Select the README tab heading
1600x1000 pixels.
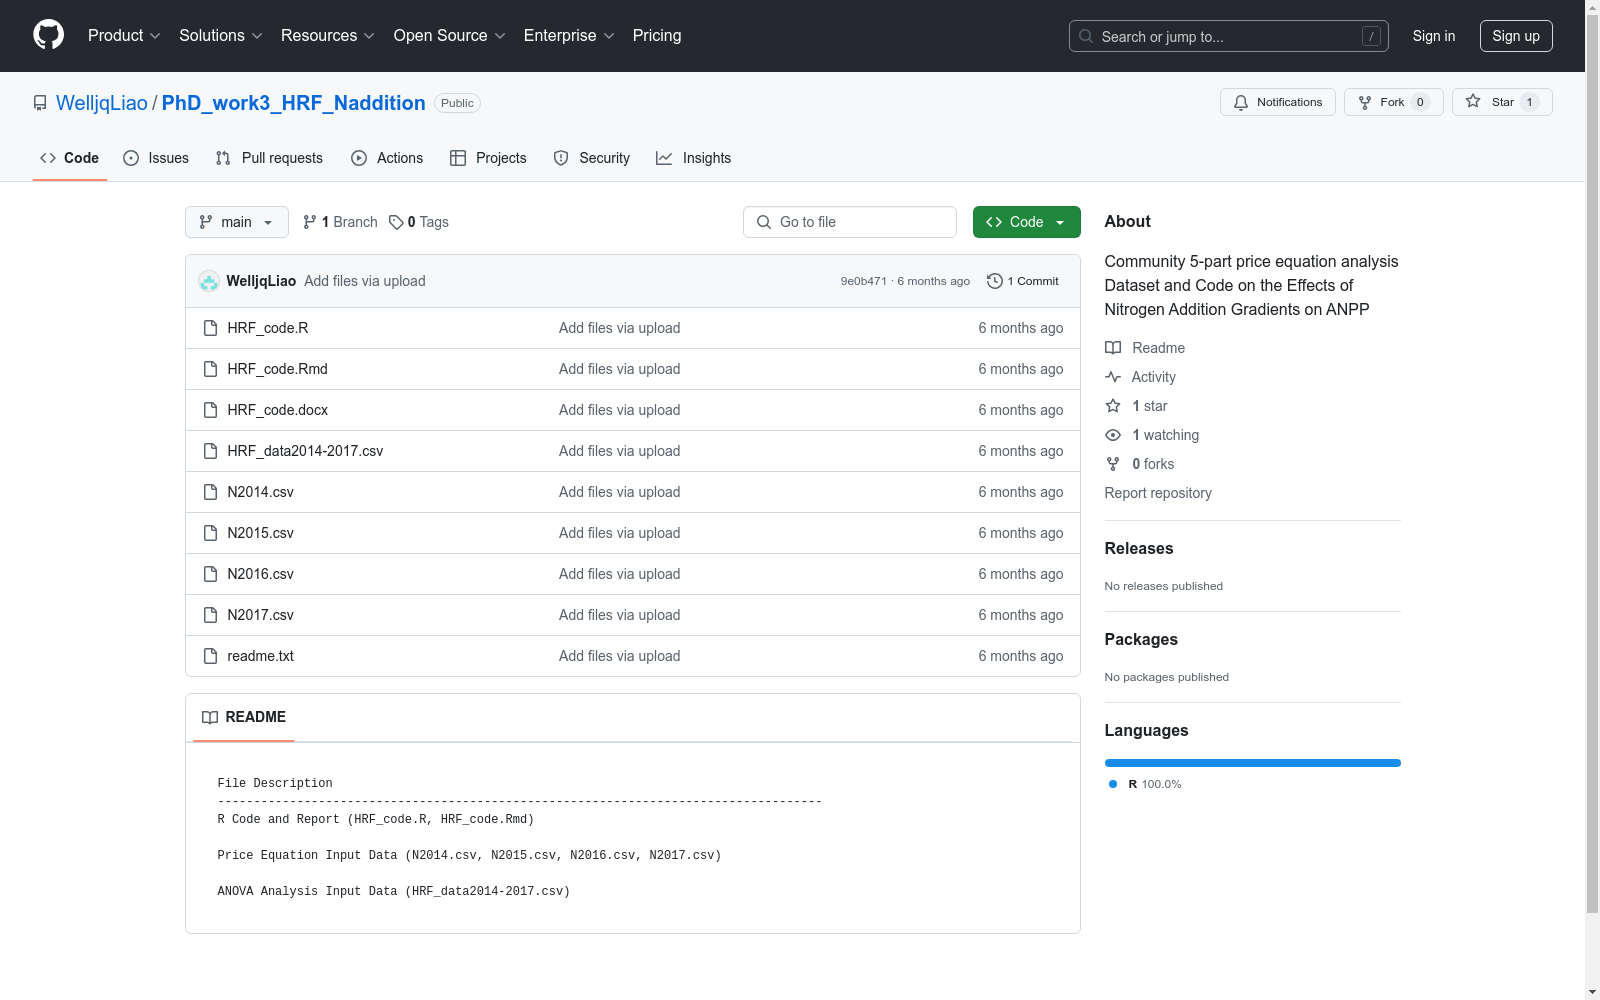(244, 717)
